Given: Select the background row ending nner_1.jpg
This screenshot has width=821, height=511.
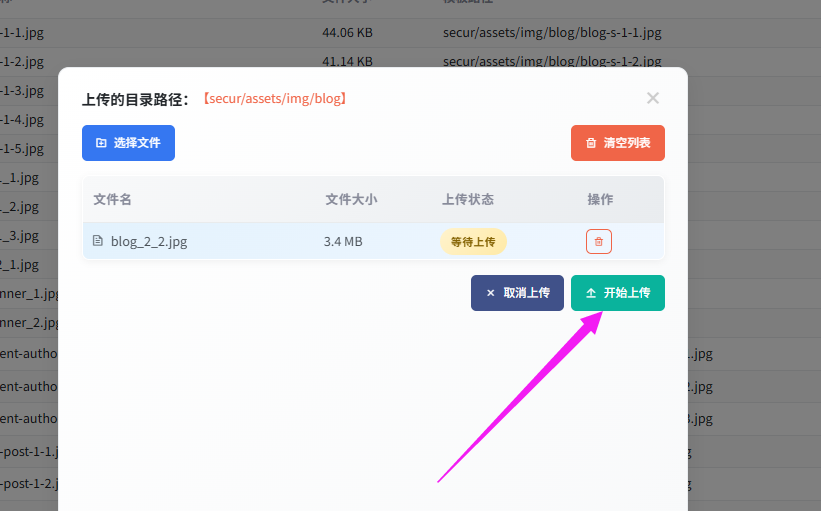Looking at the screenshot, I should tap(30, 294).
